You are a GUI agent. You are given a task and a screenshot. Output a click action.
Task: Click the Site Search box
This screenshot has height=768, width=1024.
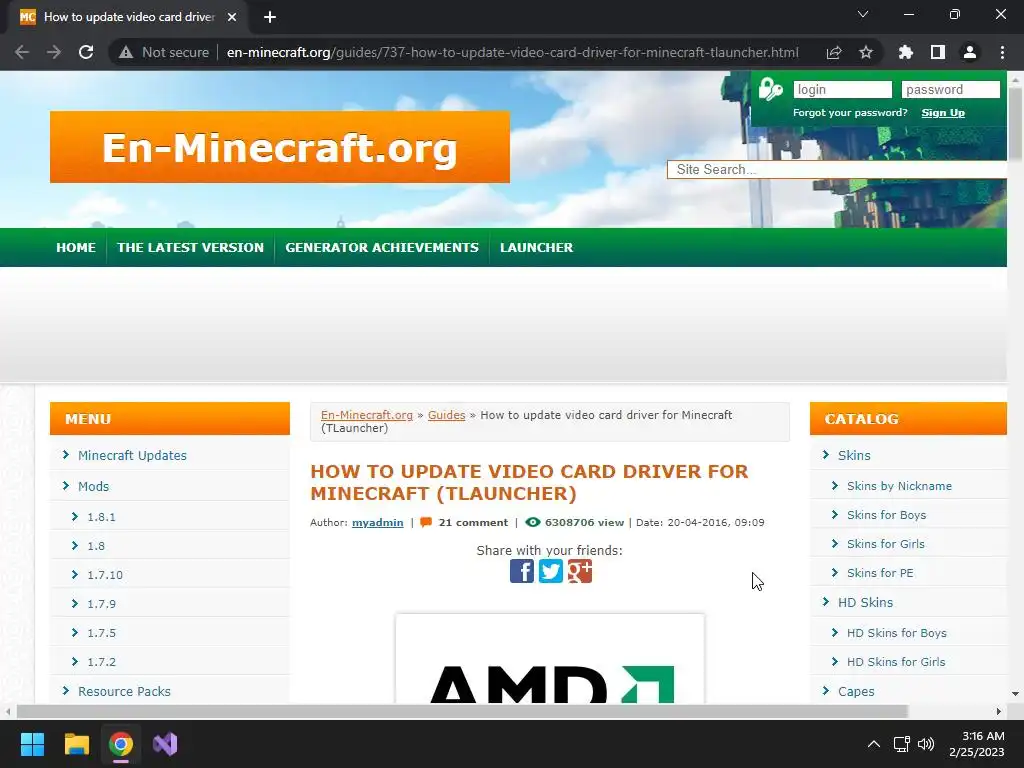[837, 170]
